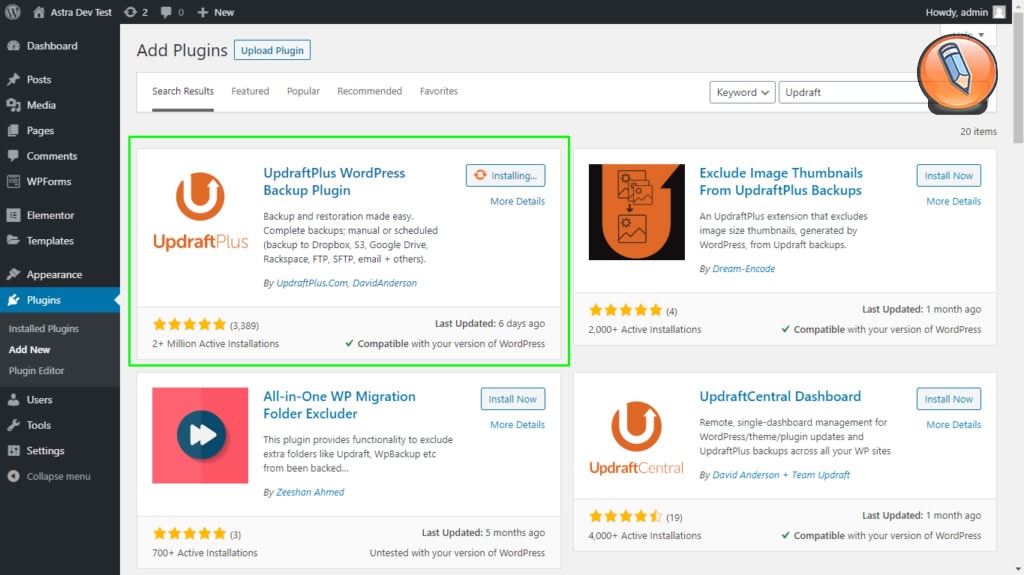The image size is (1024, 575).
Task: Visit the Astra Dev Test site home icon
Action: tap(39, 12)
